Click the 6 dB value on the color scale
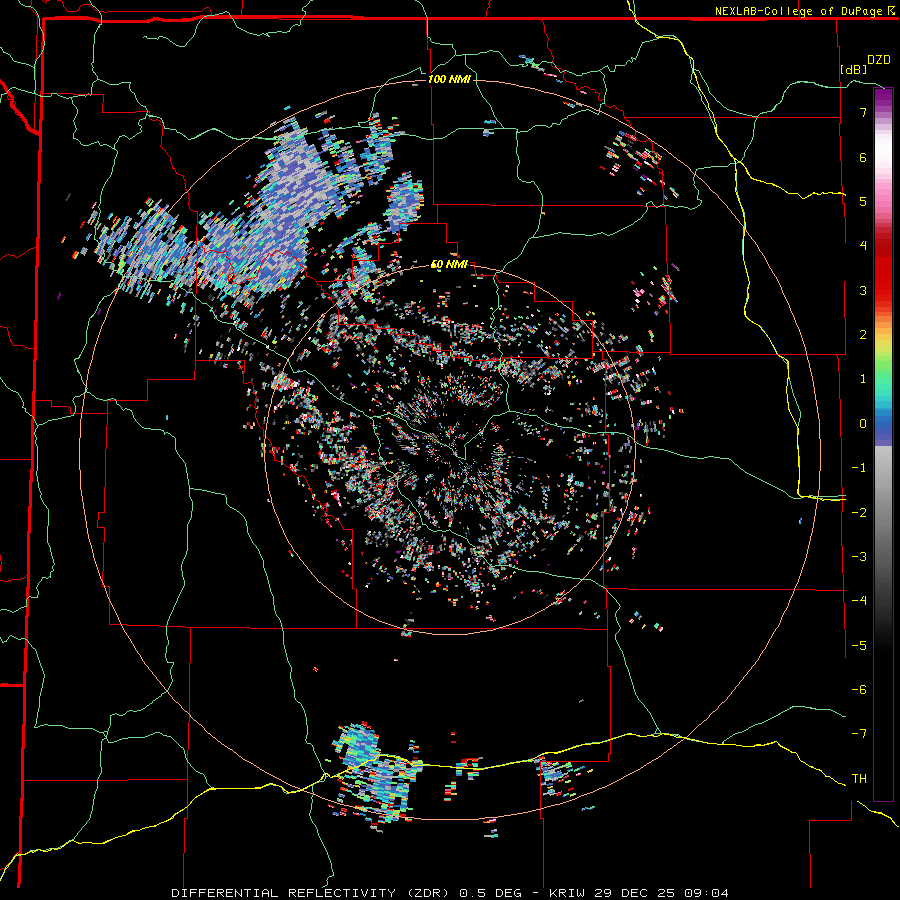900x900 pixels. 863,157
